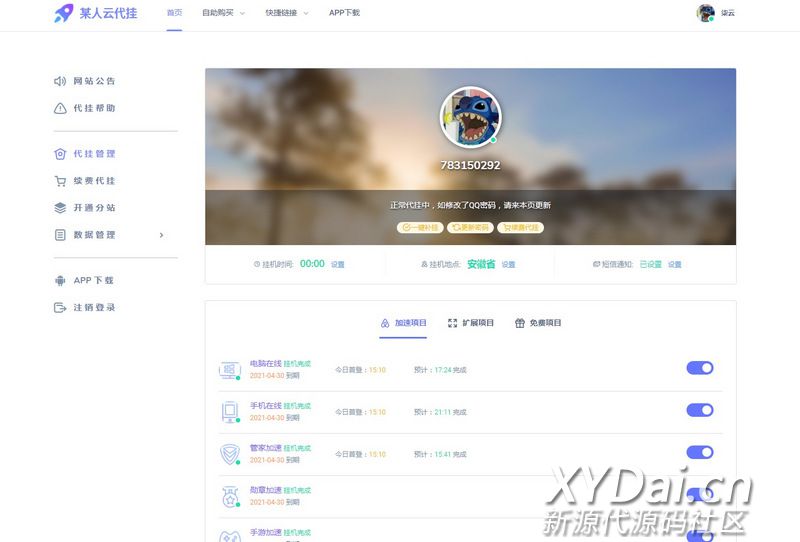Screen dimensions: 800x542
Task: Click the header user avatar beside 柒云
Action: [706, 13]
